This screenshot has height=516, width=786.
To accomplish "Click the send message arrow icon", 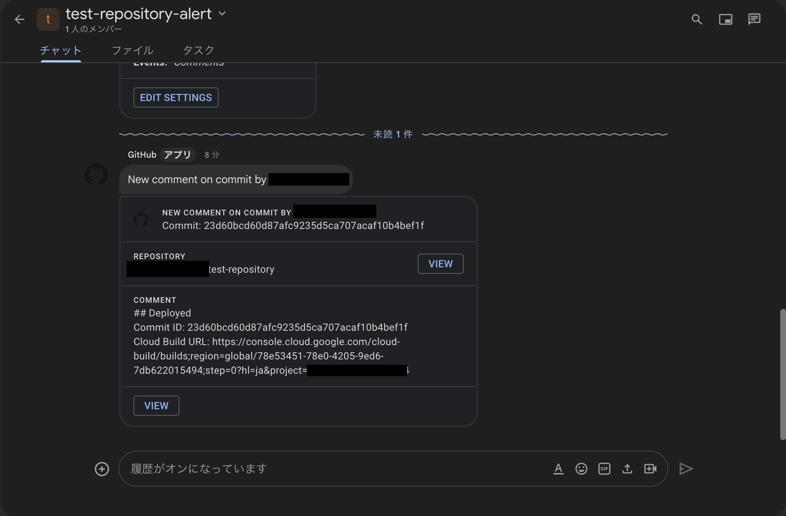I will pos(686,469).
